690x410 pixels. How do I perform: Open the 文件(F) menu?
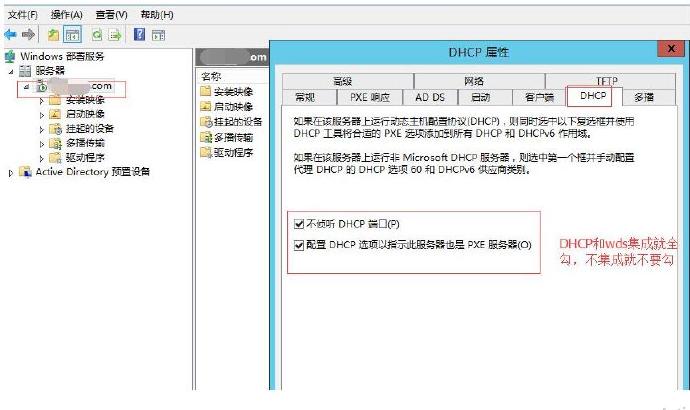23,15
